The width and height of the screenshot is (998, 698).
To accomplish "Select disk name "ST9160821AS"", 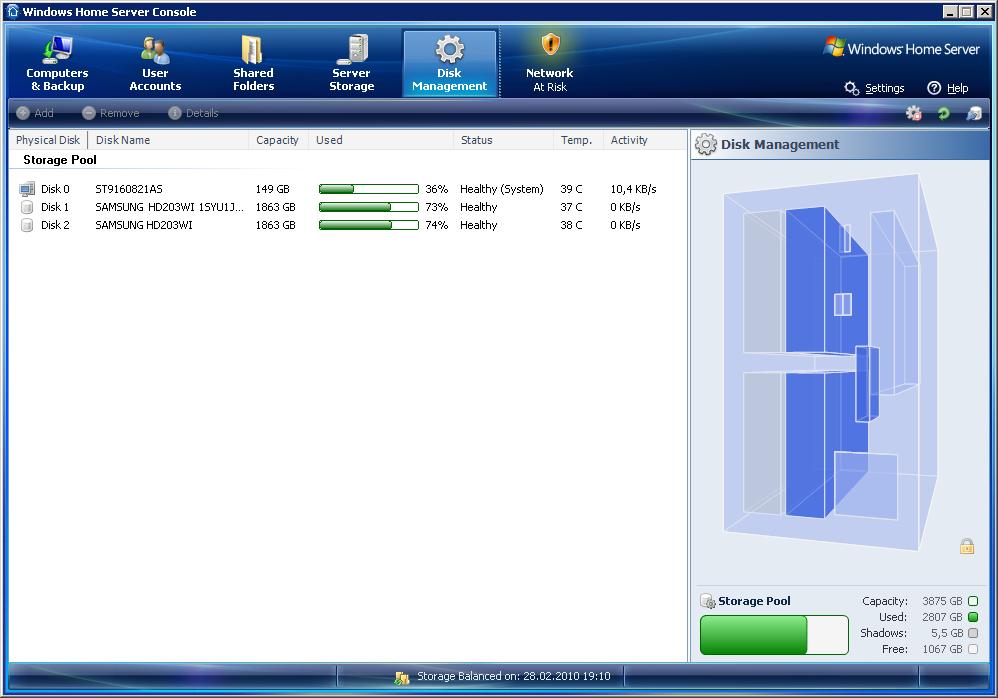I will pos(129,189).
